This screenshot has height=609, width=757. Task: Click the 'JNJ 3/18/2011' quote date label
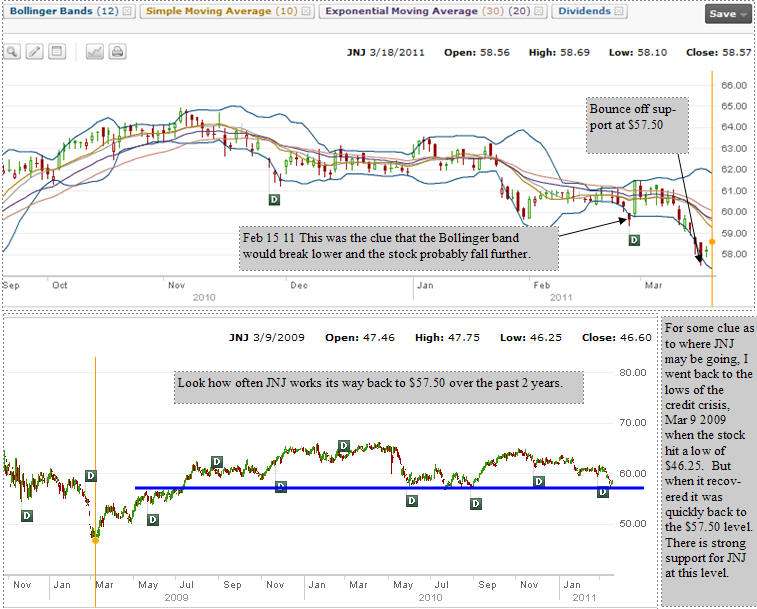[x=386, y=53]
